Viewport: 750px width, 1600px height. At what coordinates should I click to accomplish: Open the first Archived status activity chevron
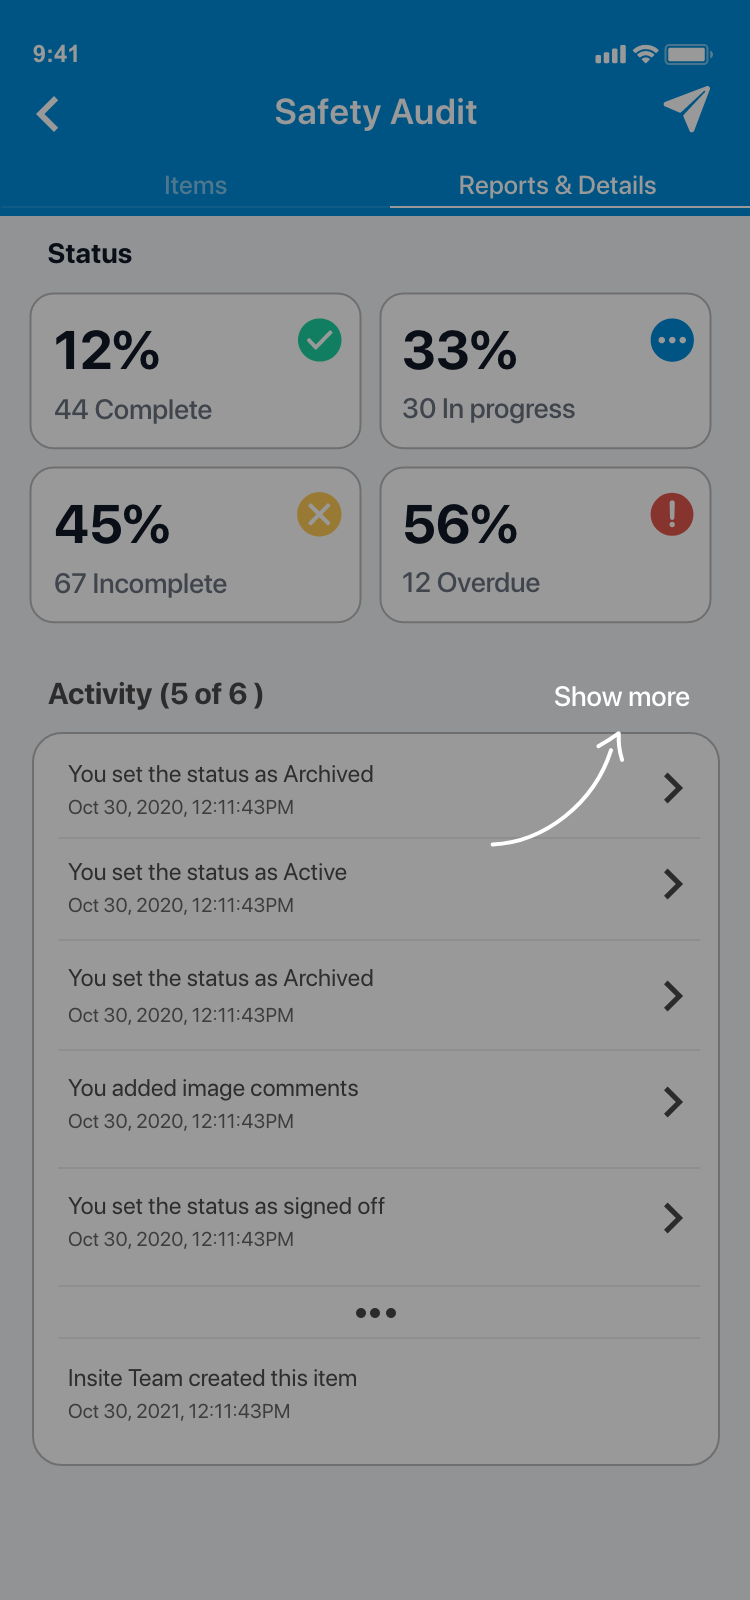click(x=673, y=788)
